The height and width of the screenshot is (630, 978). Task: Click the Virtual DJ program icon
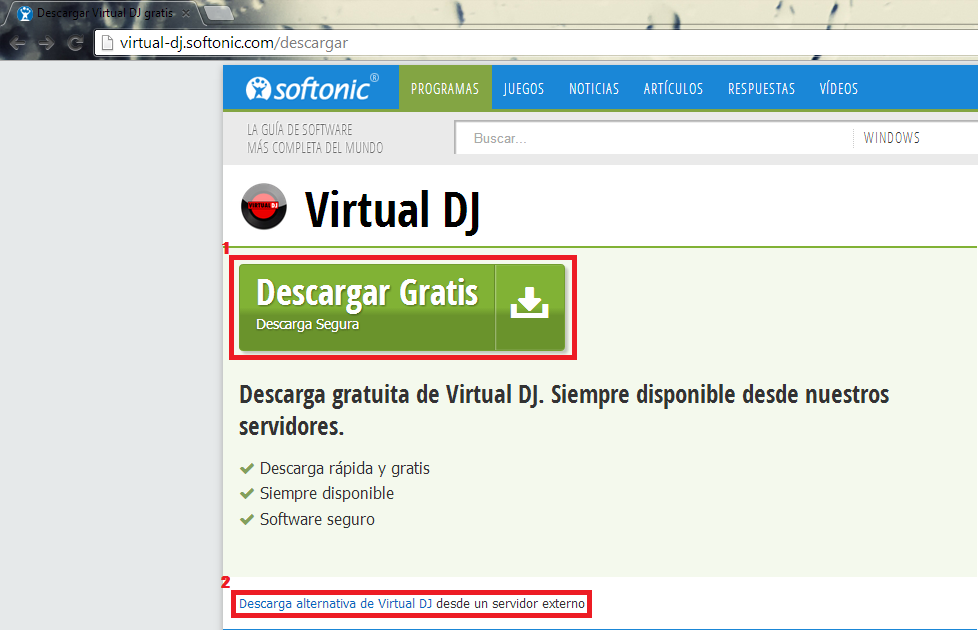(x=264, y=206)
